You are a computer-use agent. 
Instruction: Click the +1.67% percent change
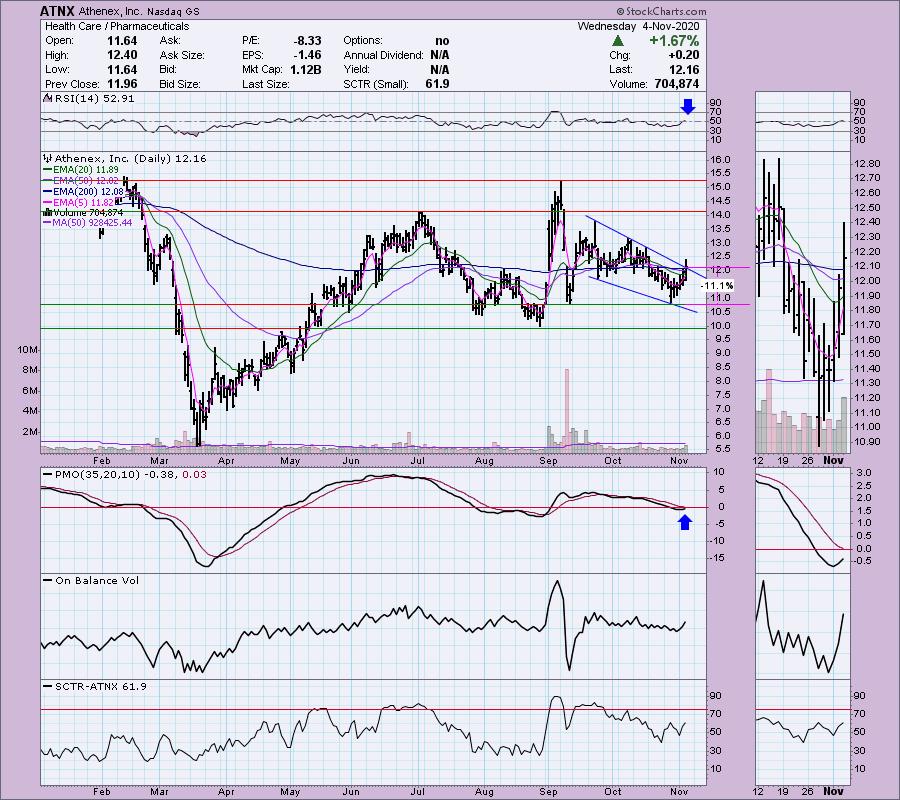674,41
